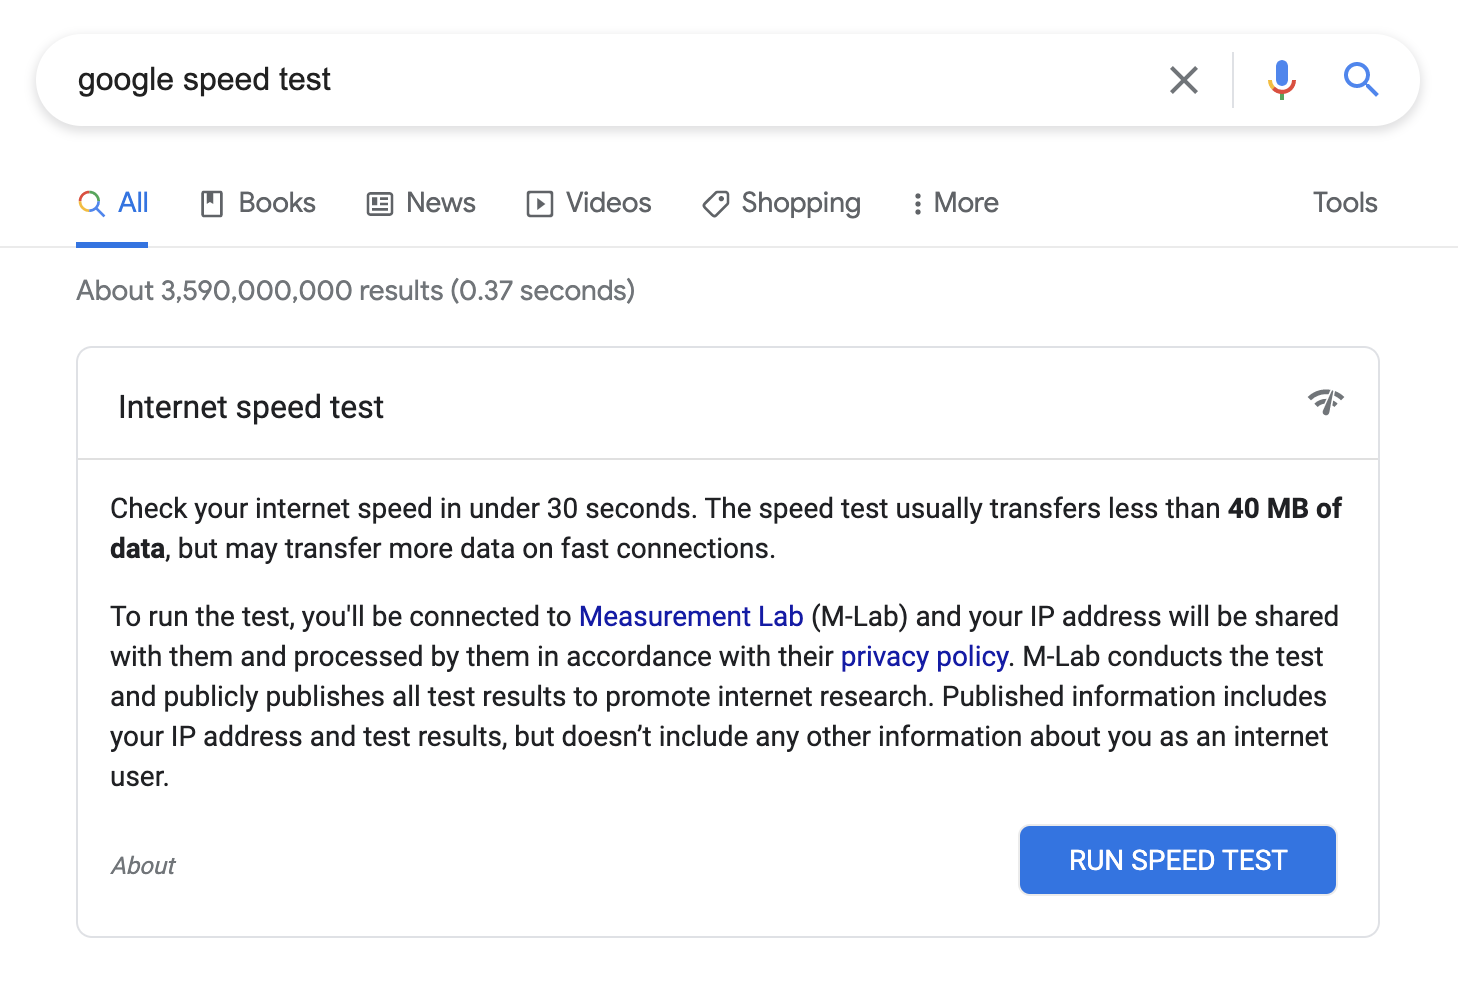
Task: Follow the Measurement Lab link
Action: click(691, 616)
